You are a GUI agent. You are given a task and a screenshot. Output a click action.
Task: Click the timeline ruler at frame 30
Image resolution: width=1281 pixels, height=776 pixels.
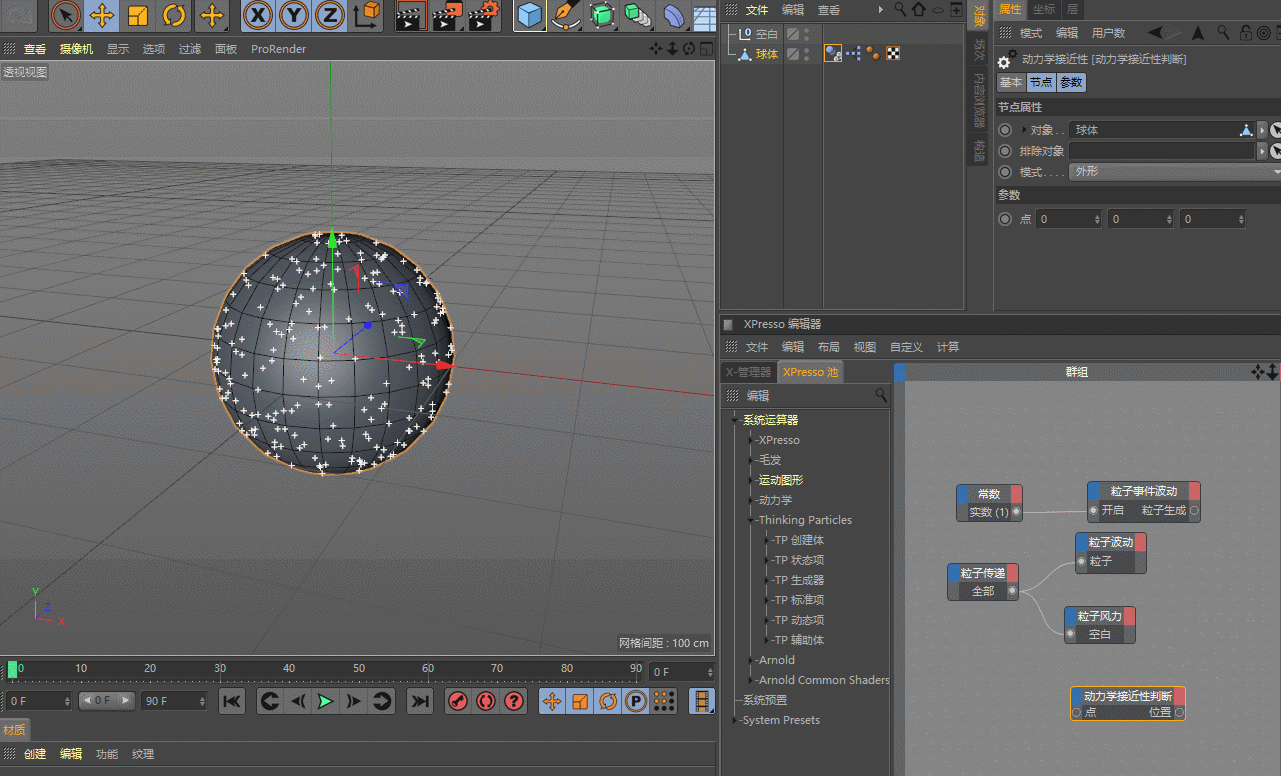tap(219, 668)
